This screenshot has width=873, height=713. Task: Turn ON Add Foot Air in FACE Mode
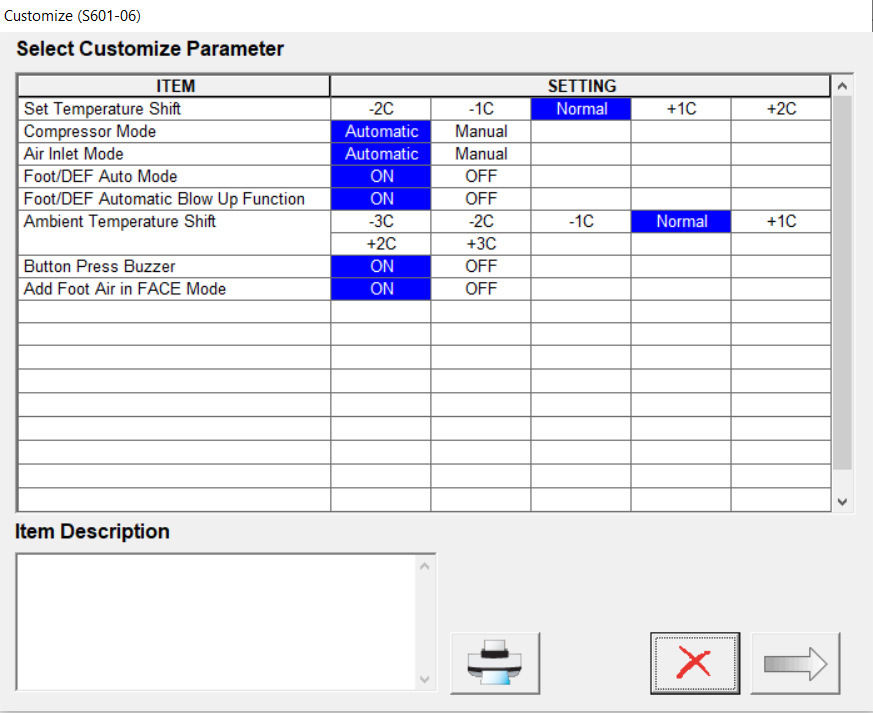[381, 289]
